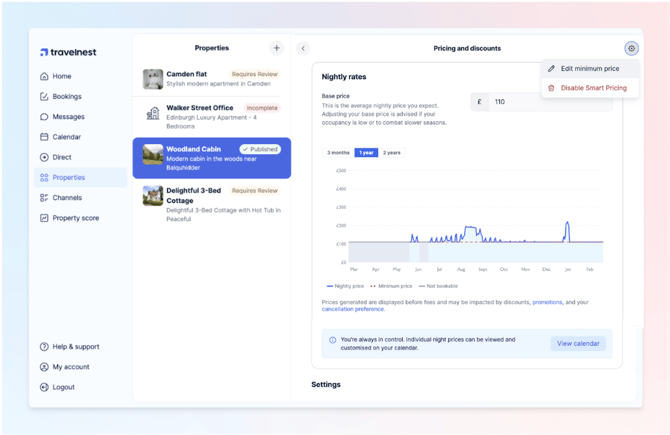This screenshot has height=435, width=670.
Task: Open Property score page
Action: (80, 218)
